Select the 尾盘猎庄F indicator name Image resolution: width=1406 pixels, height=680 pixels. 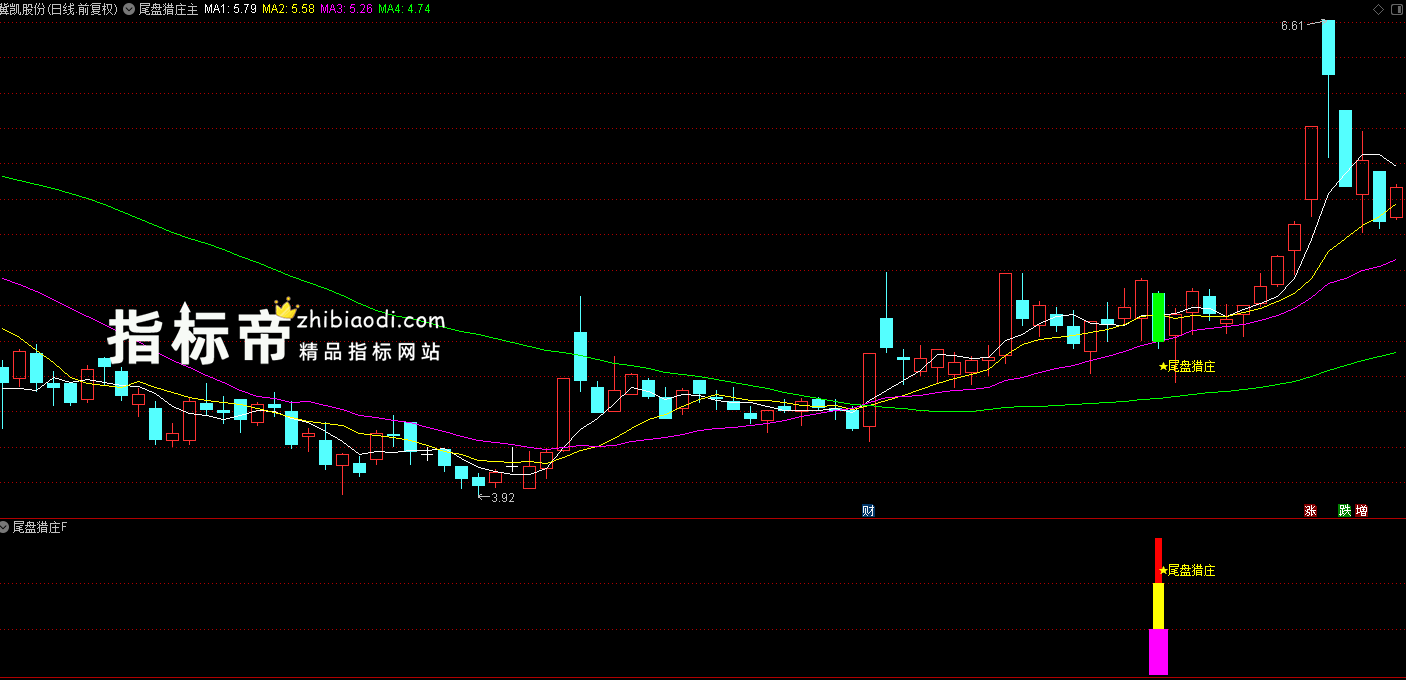40,527
